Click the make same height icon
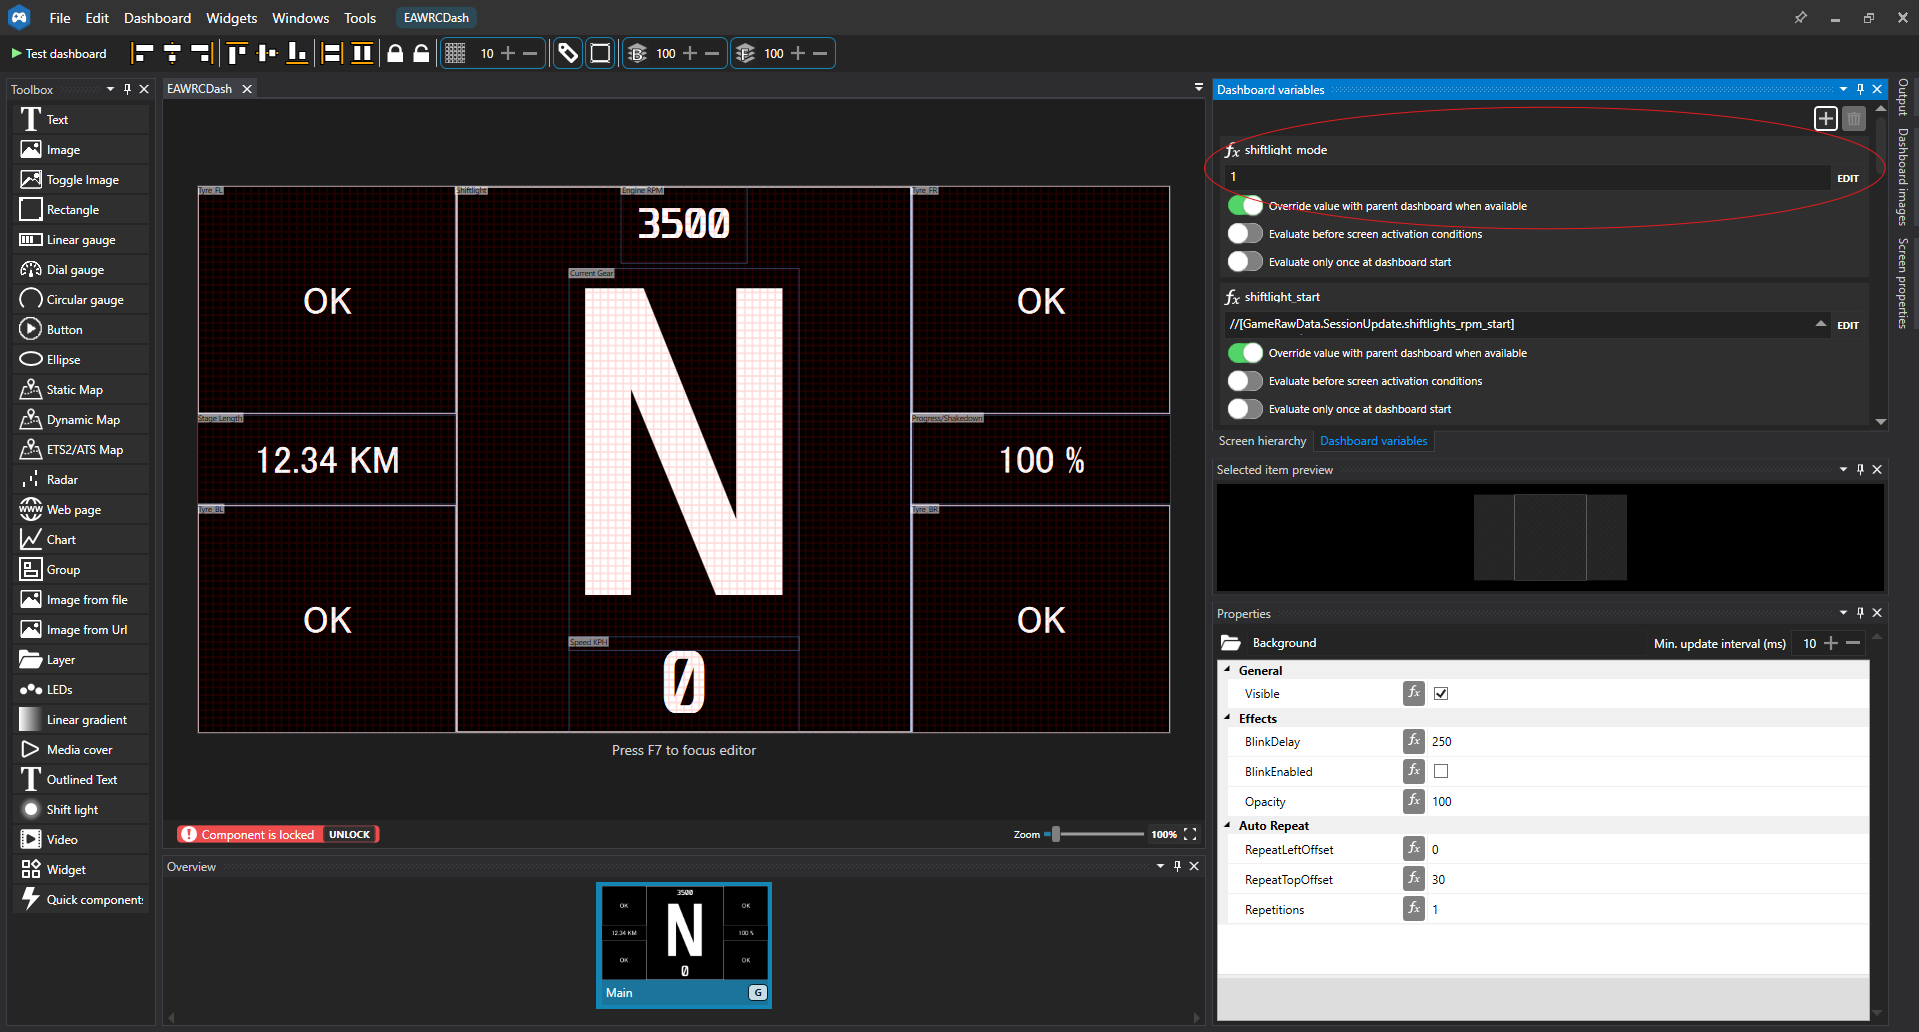Image resolution: width=1919 pixels, height=1032 pixels. point(362,53)
